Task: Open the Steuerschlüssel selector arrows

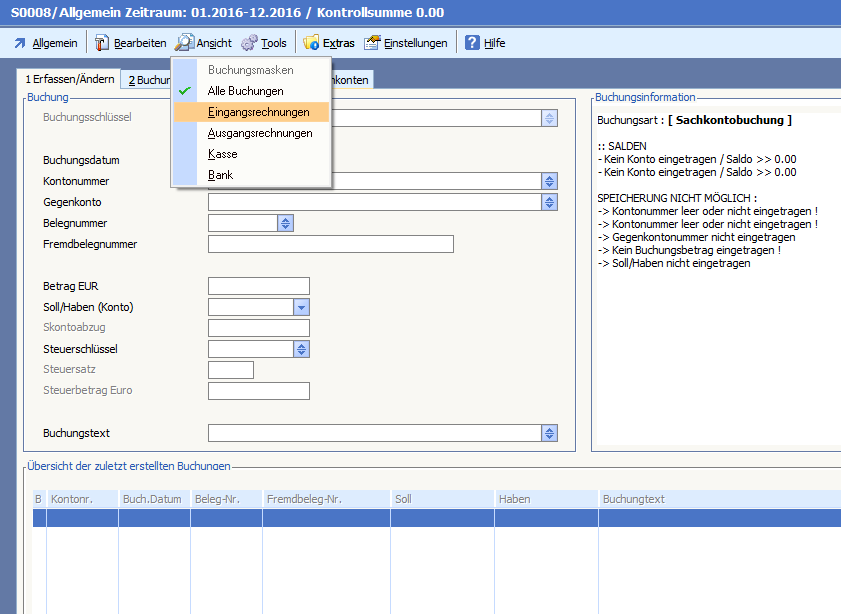Action: 301,349
